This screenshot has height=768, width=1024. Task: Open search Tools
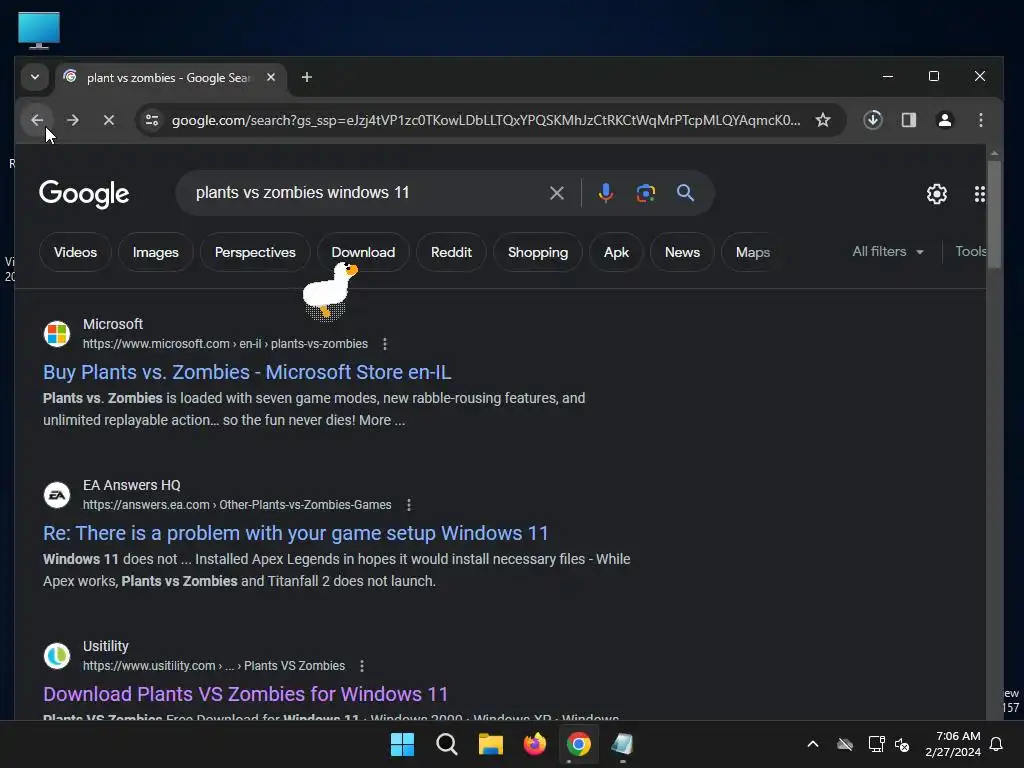(x=970, y=251)
